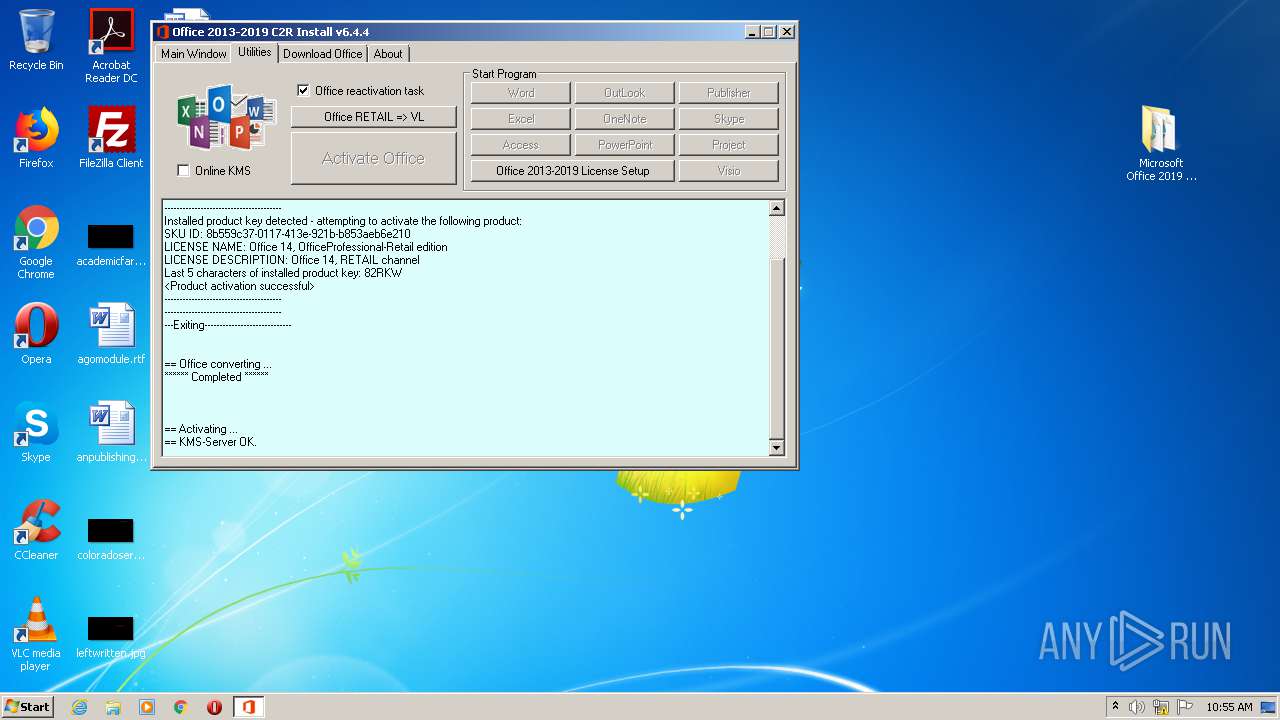Uncheck Office reactivation task checkbox
This screenshot has width=1280, height=720.
(x=303, y=91)
